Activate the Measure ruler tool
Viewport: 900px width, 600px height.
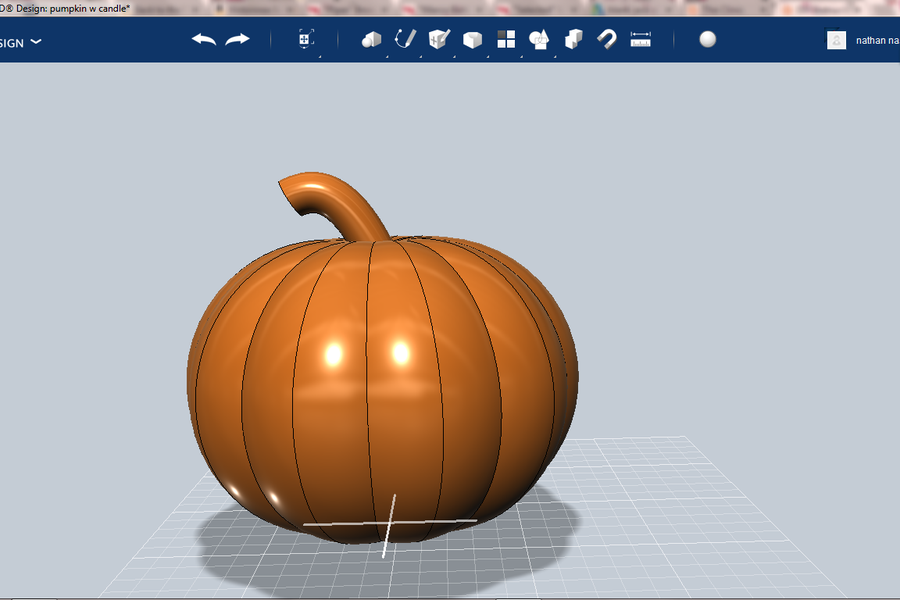pos(640,40)
